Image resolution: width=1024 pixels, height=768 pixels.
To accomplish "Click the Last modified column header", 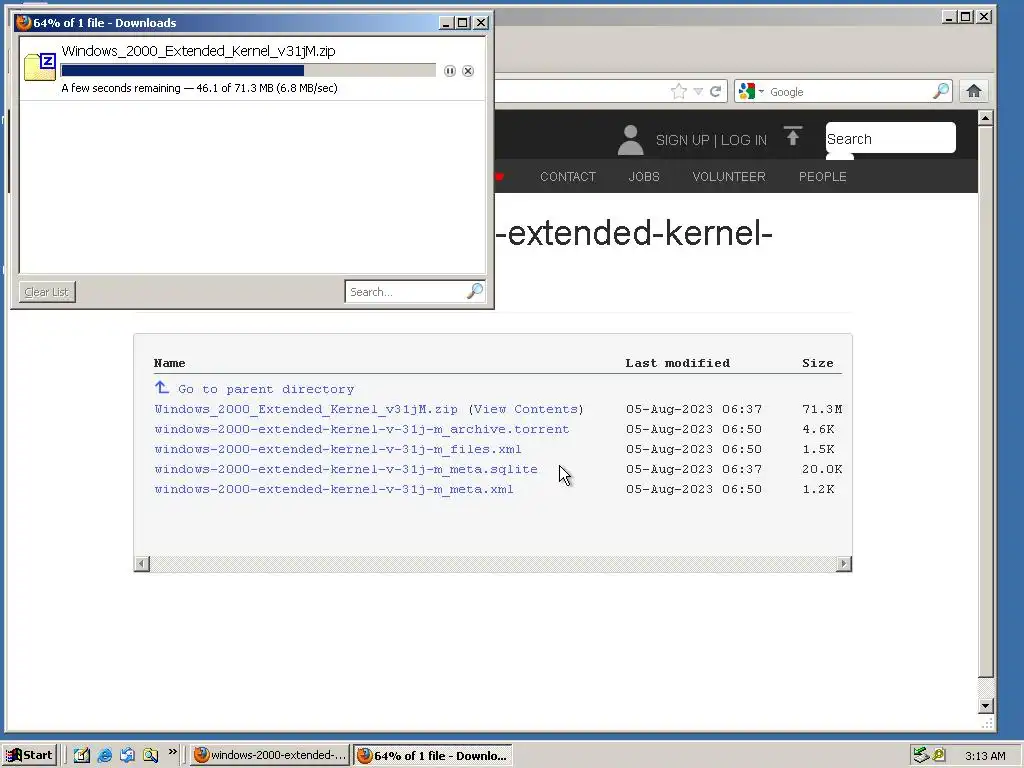I will pyautogui.click(x=677, y=363).
